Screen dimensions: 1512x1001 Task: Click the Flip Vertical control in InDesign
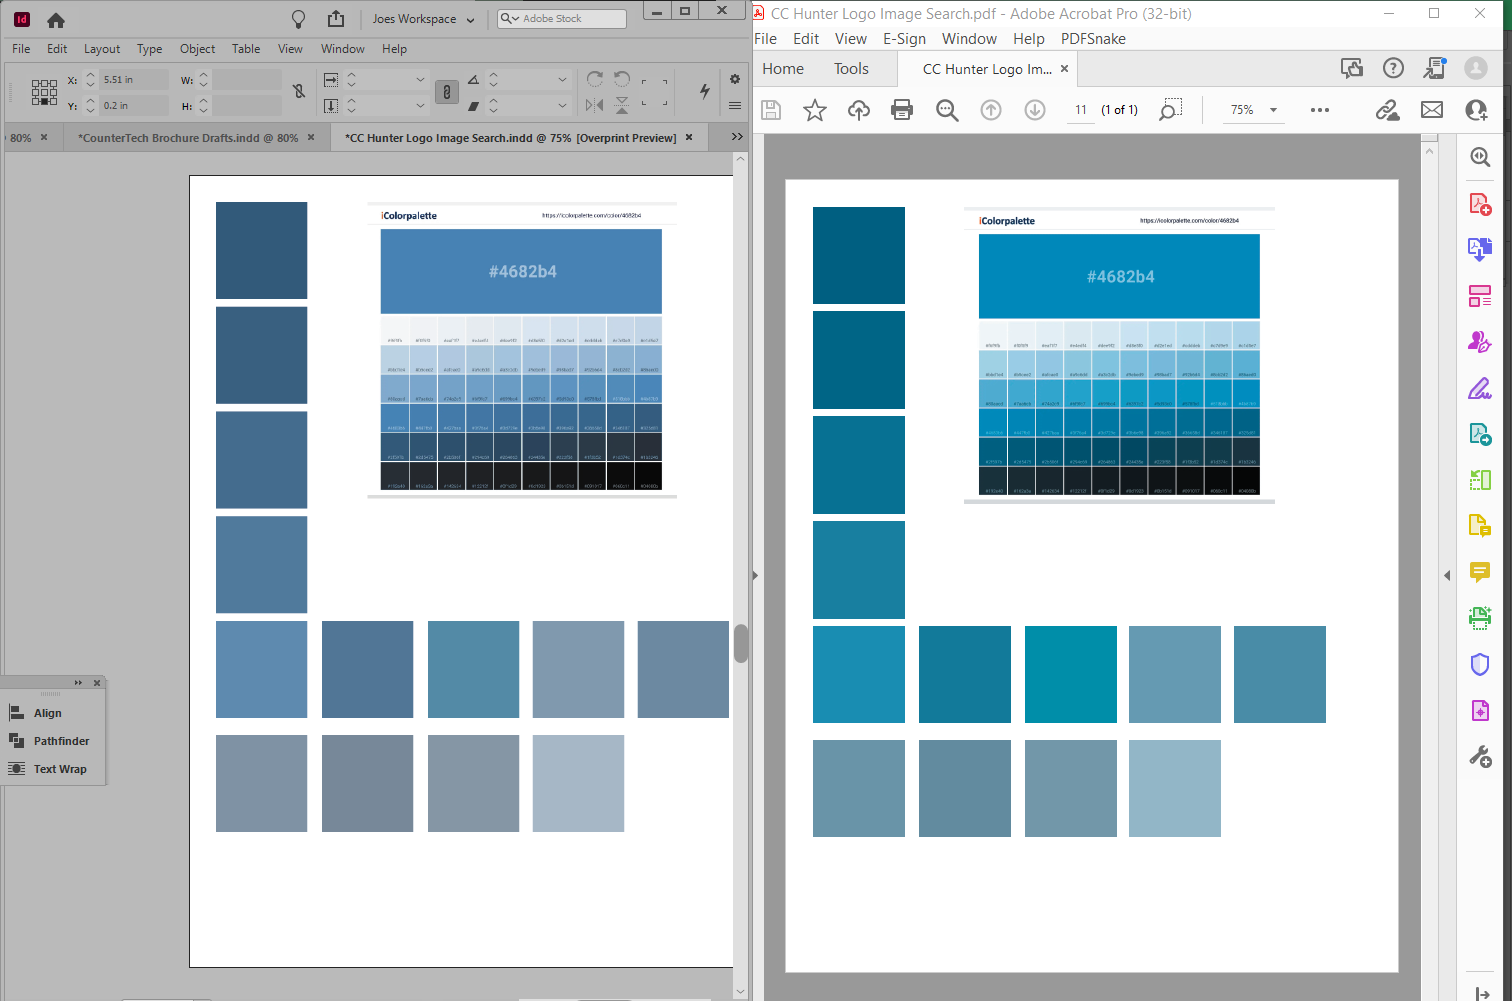pos(622,106)
